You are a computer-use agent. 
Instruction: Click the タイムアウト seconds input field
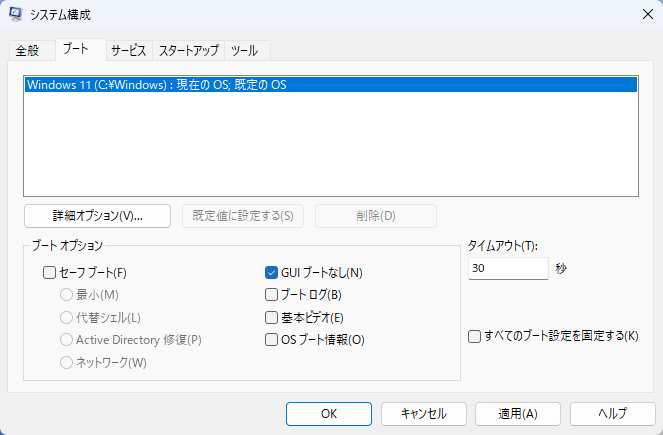tap(507, 269)
